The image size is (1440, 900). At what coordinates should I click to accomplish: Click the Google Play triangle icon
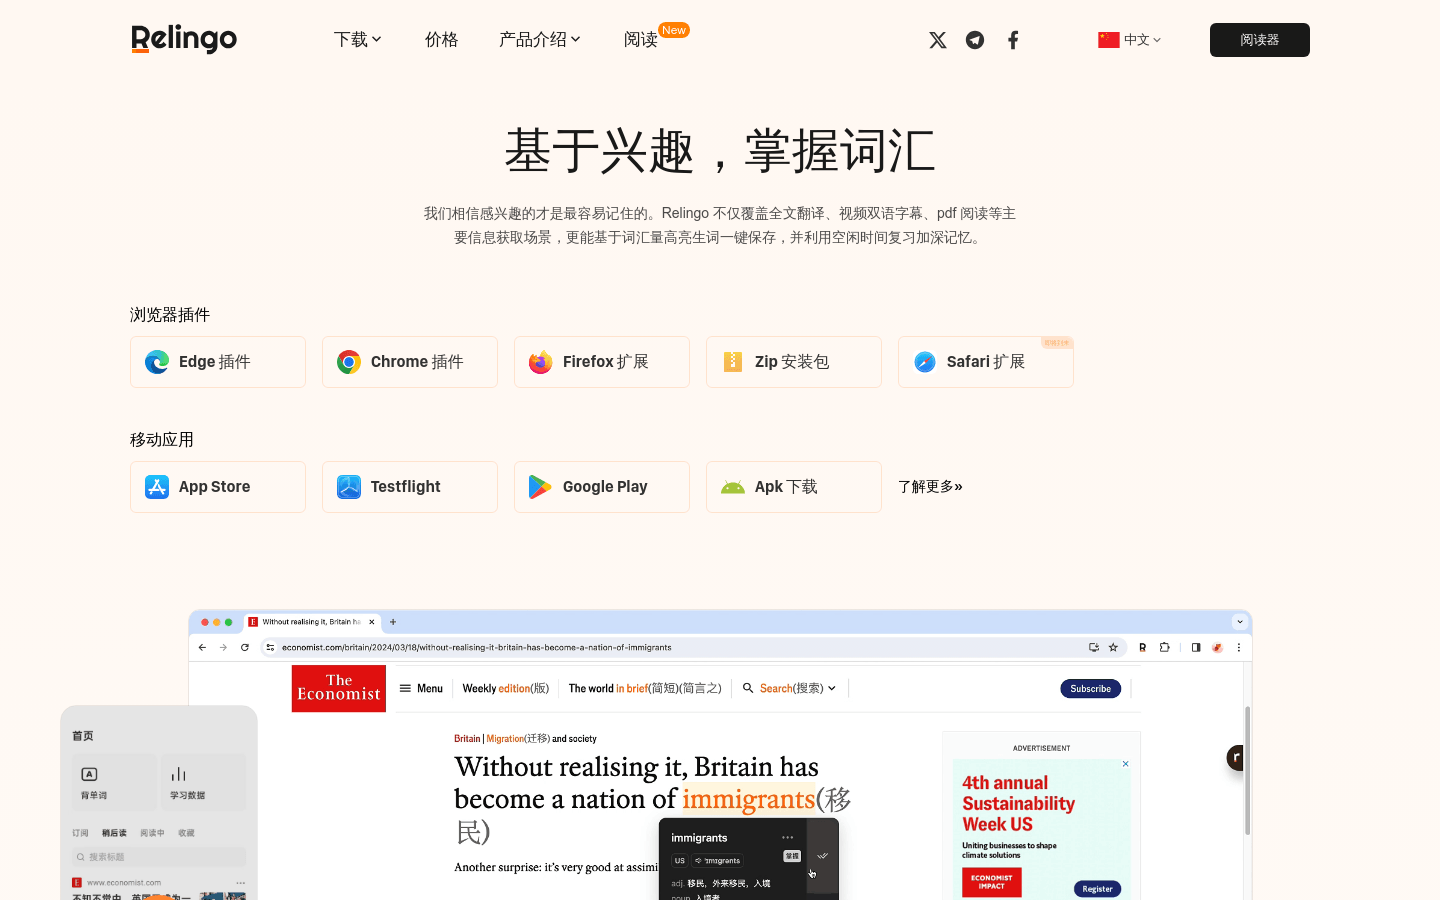[540, 487]
